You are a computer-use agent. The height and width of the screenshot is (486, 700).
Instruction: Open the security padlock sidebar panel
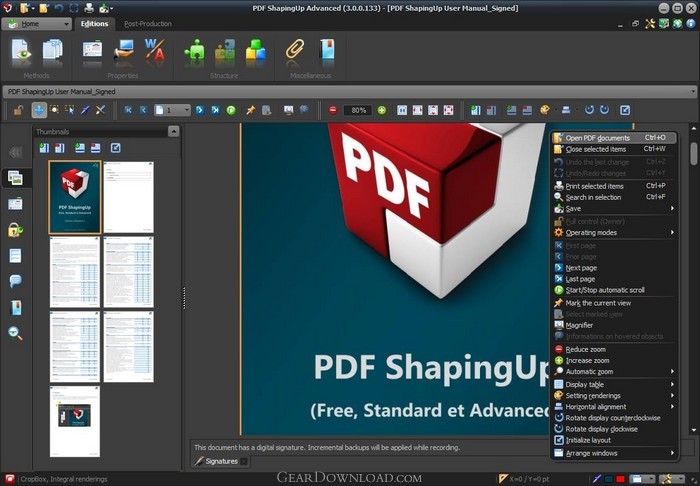[x=15, y=230]
